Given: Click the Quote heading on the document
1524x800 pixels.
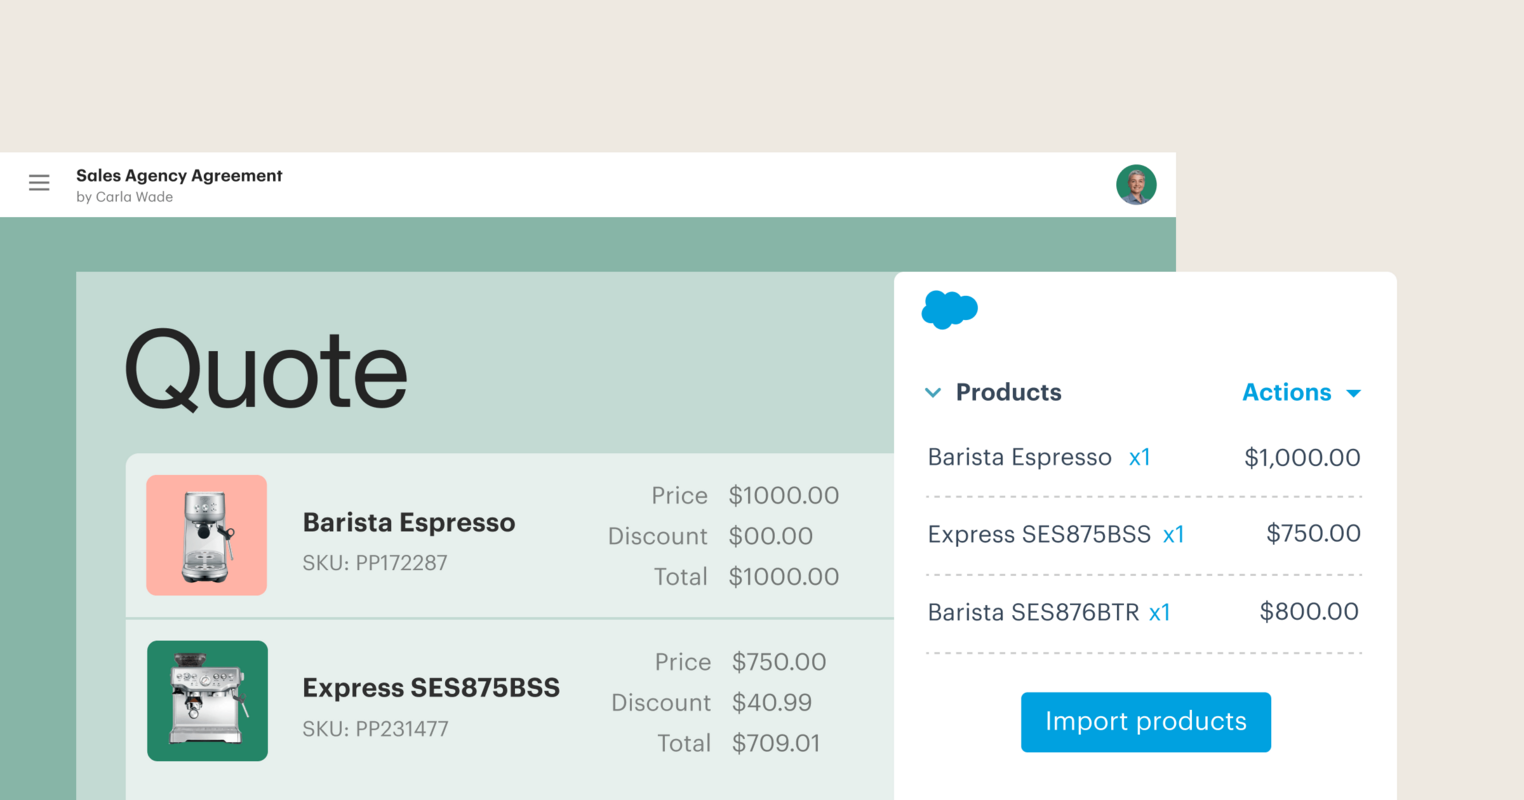Looking at the screenshot, I should pyautogui.click(x=265, y=372).
